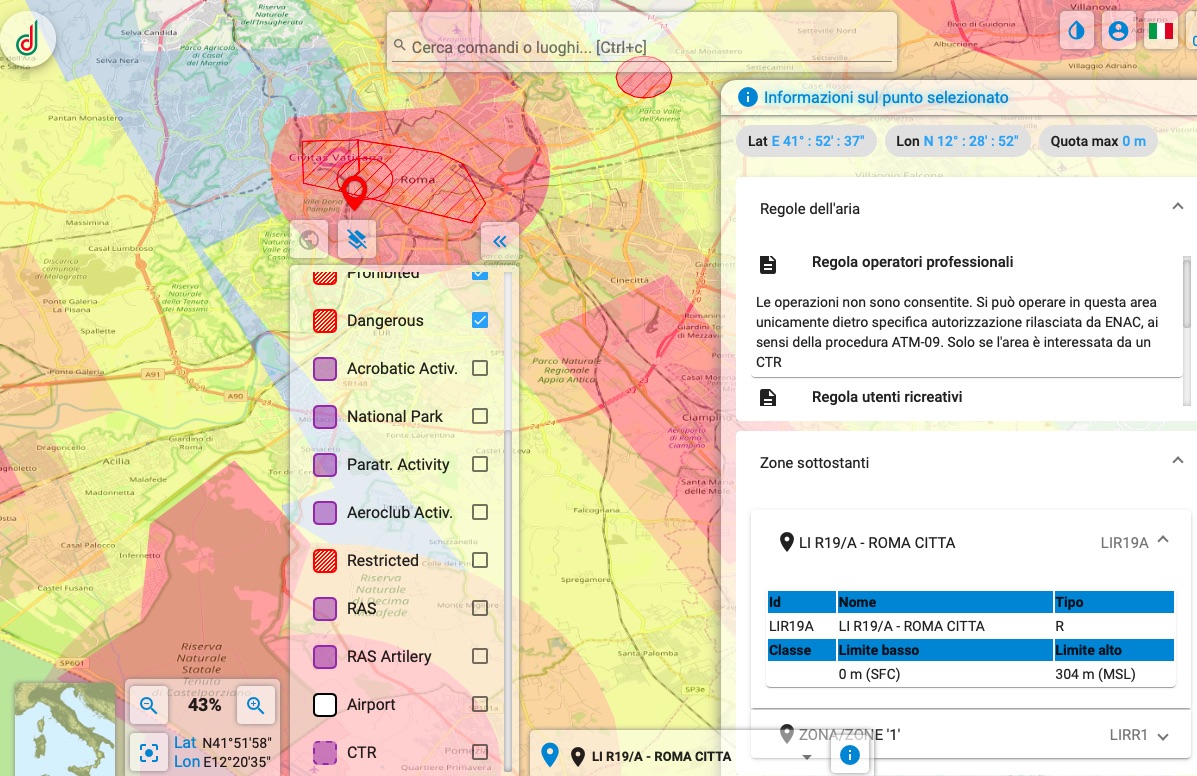Select the Italian flag language icon
This screenshot has height=776, width=1197.
[1160, 31]
